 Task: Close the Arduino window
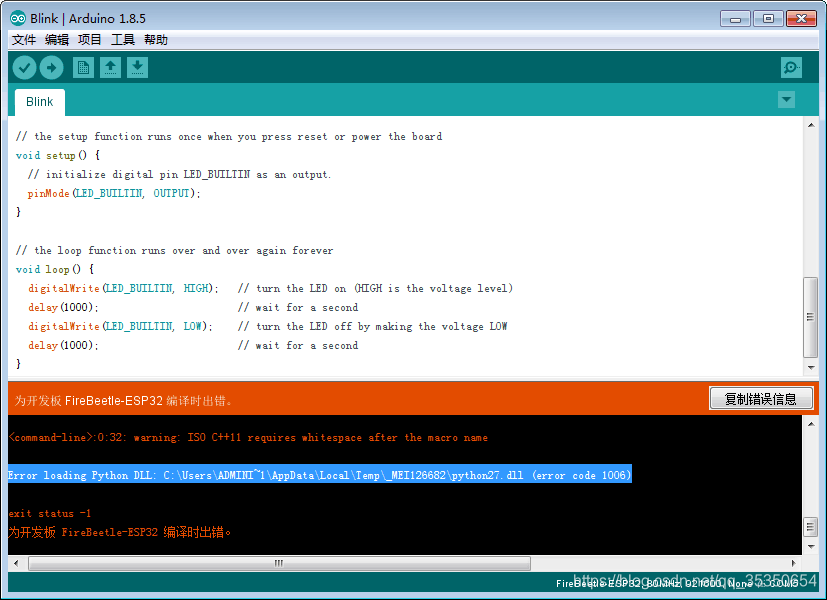point(801,19)
